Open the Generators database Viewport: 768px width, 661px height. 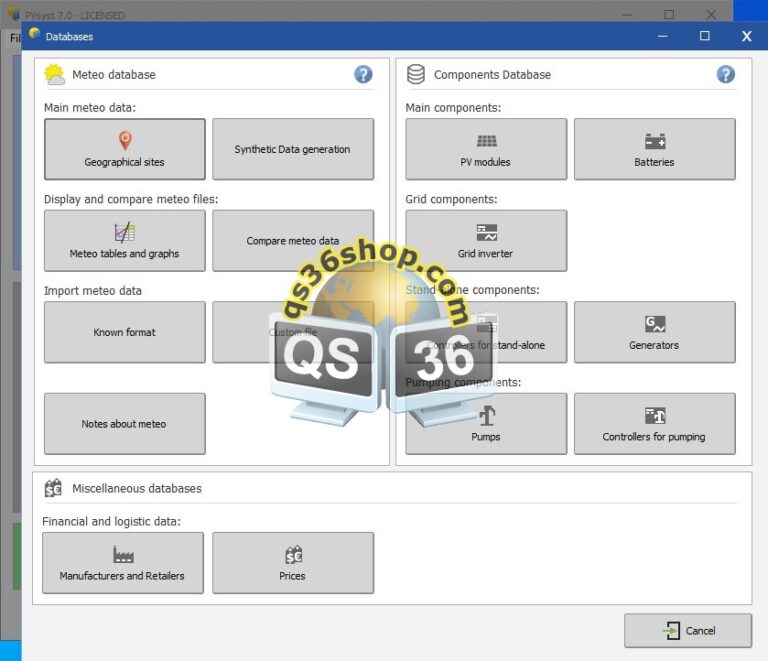pyautogui.click(x=654, y=332)
